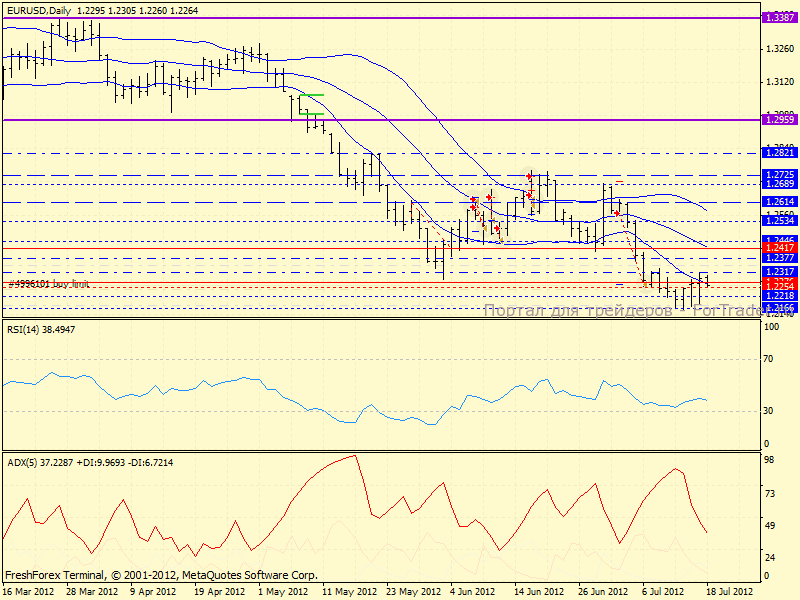Click the 1.3260 price axis value
Screen dimensions: 800x600
(780, 49)
